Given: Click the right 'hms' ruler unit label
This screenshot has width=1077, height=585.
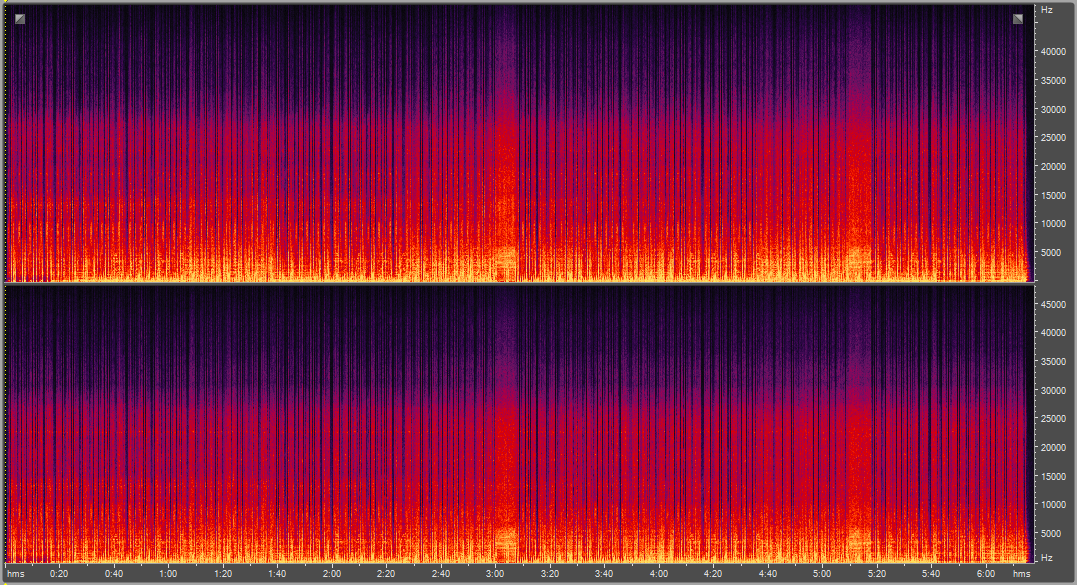Looking at the screenshot, I should [1021, 574].
